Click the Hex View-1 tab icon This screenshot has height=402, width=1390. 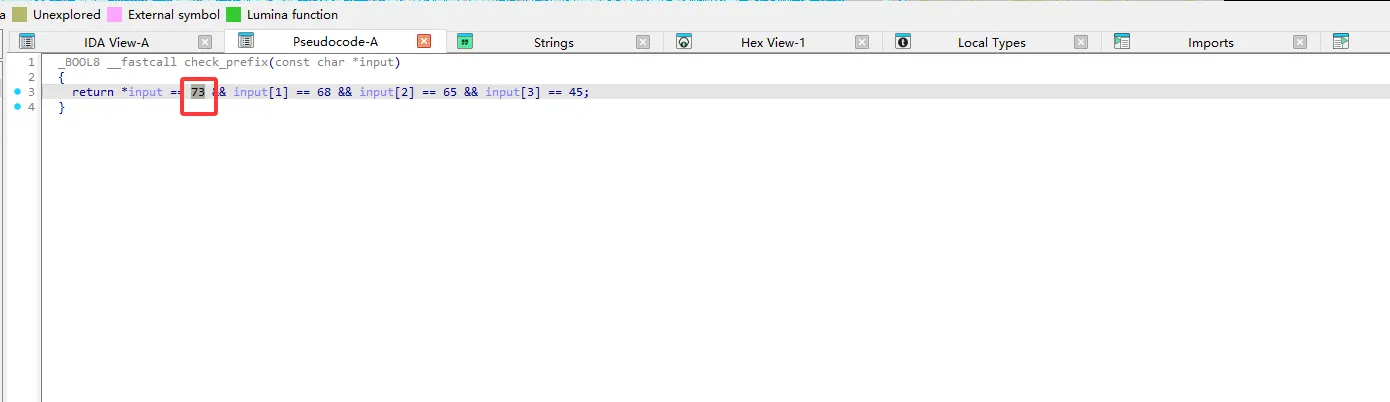(684, 42)
